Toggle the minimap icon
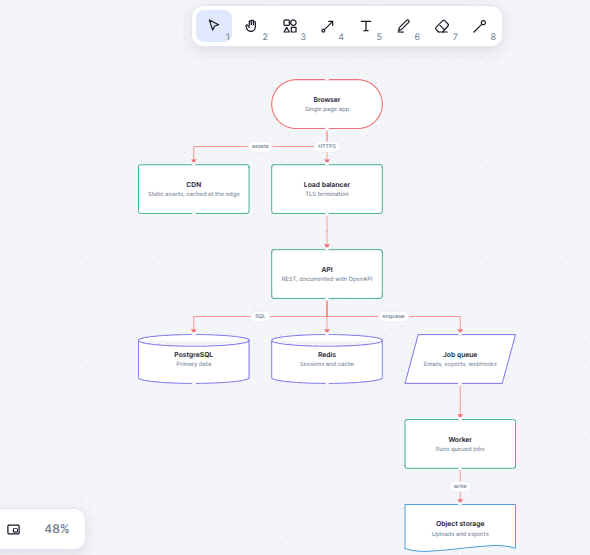This screenshot has width=590, height=555. (14, 529)
